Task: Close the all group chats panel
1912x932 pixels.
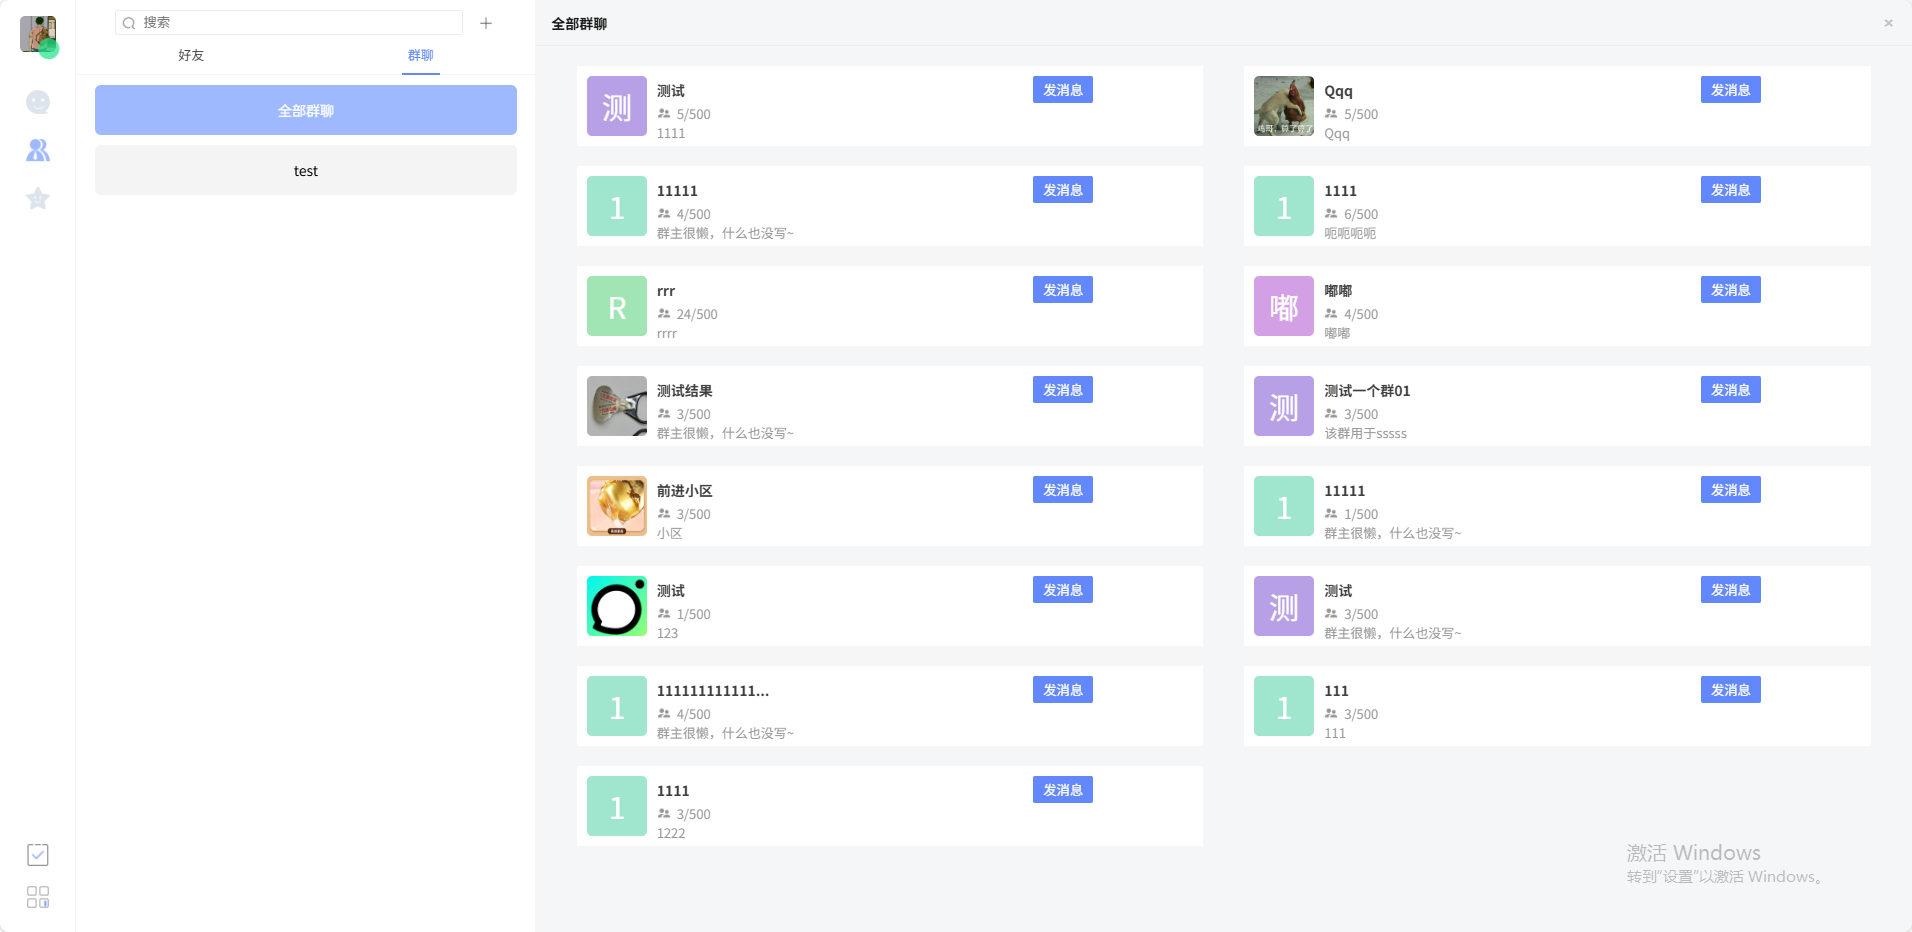Action: (1888, 23)
